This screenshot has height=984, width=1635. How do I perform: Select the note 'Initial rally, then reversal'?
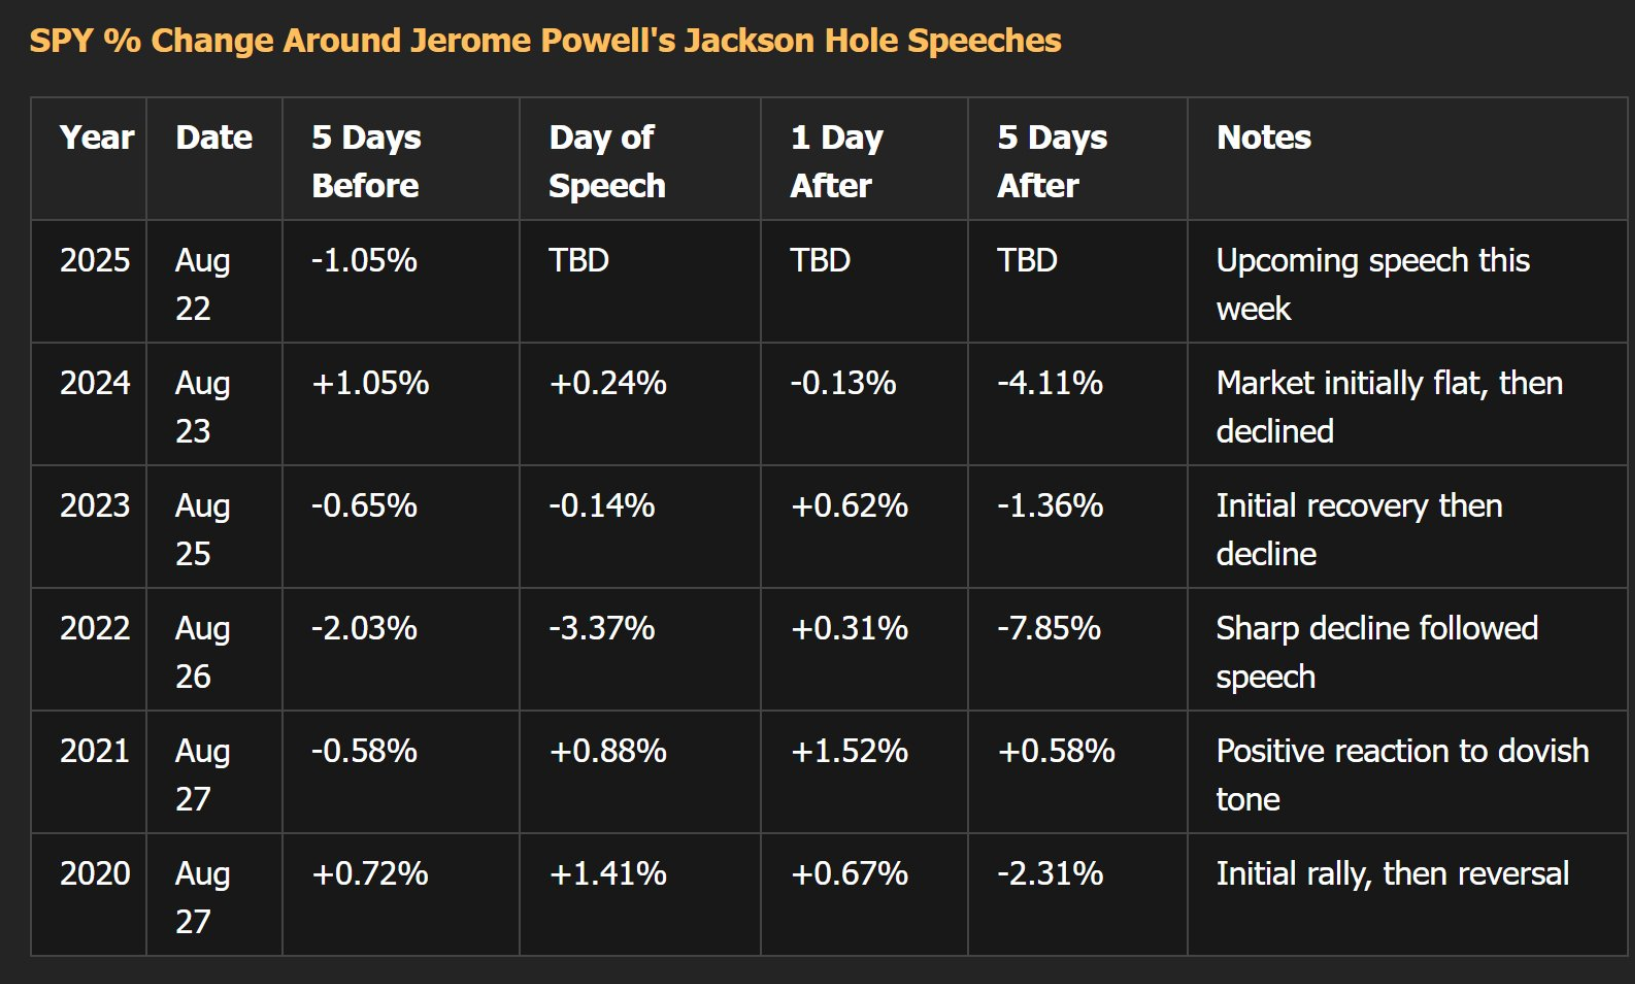[1393, 873]
